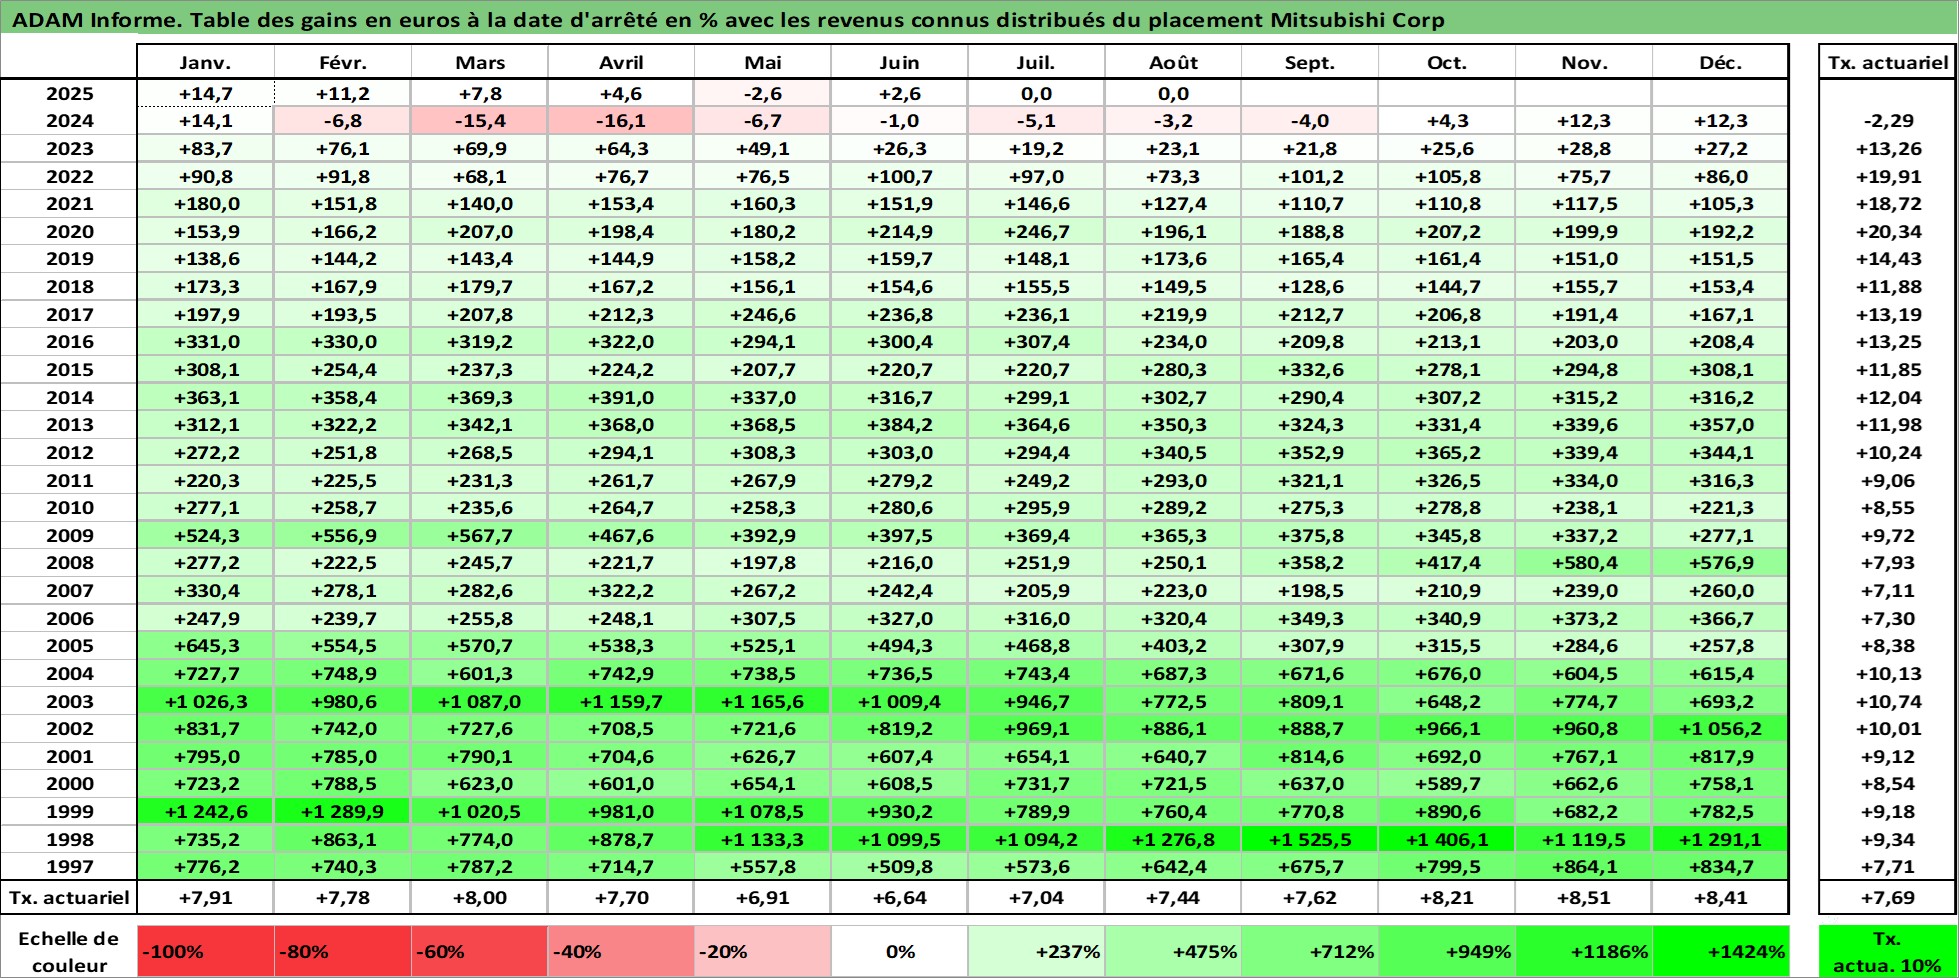Select the 0% white color scale swatch
Viewport: 1959px width, 978px height.
tap(899, 951)
